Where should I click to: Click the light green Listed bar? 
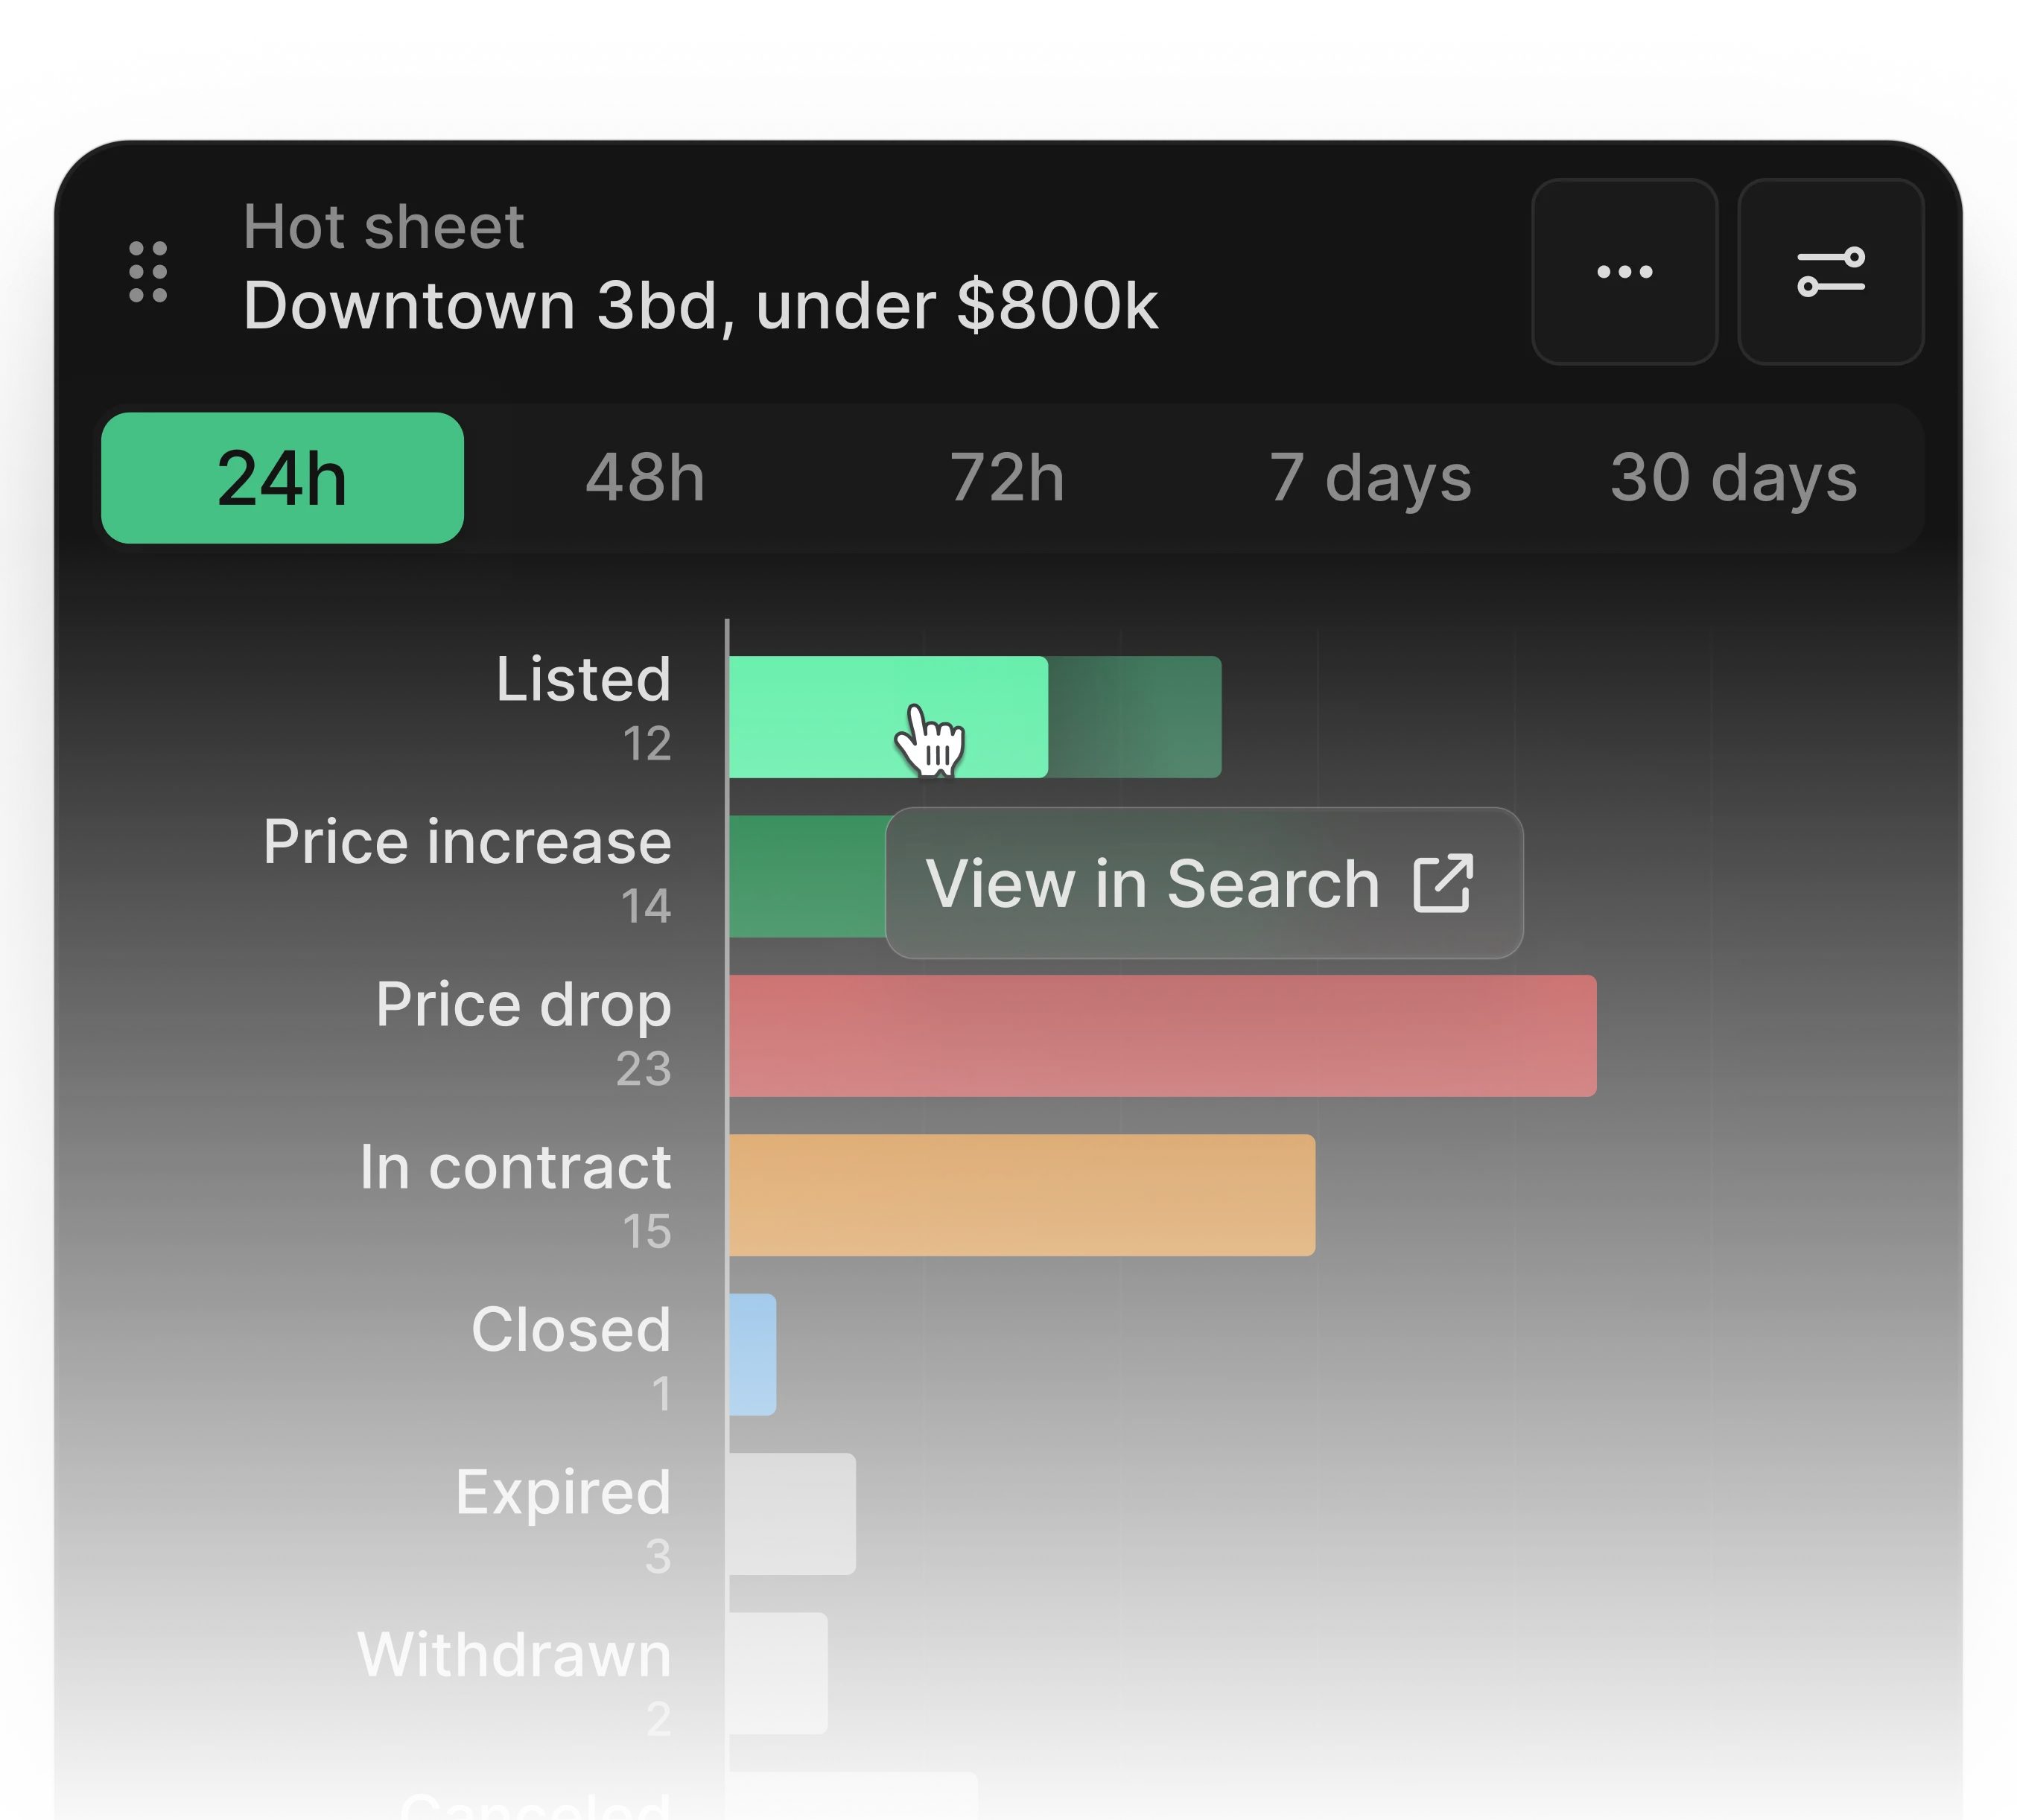tap(820, 716)
